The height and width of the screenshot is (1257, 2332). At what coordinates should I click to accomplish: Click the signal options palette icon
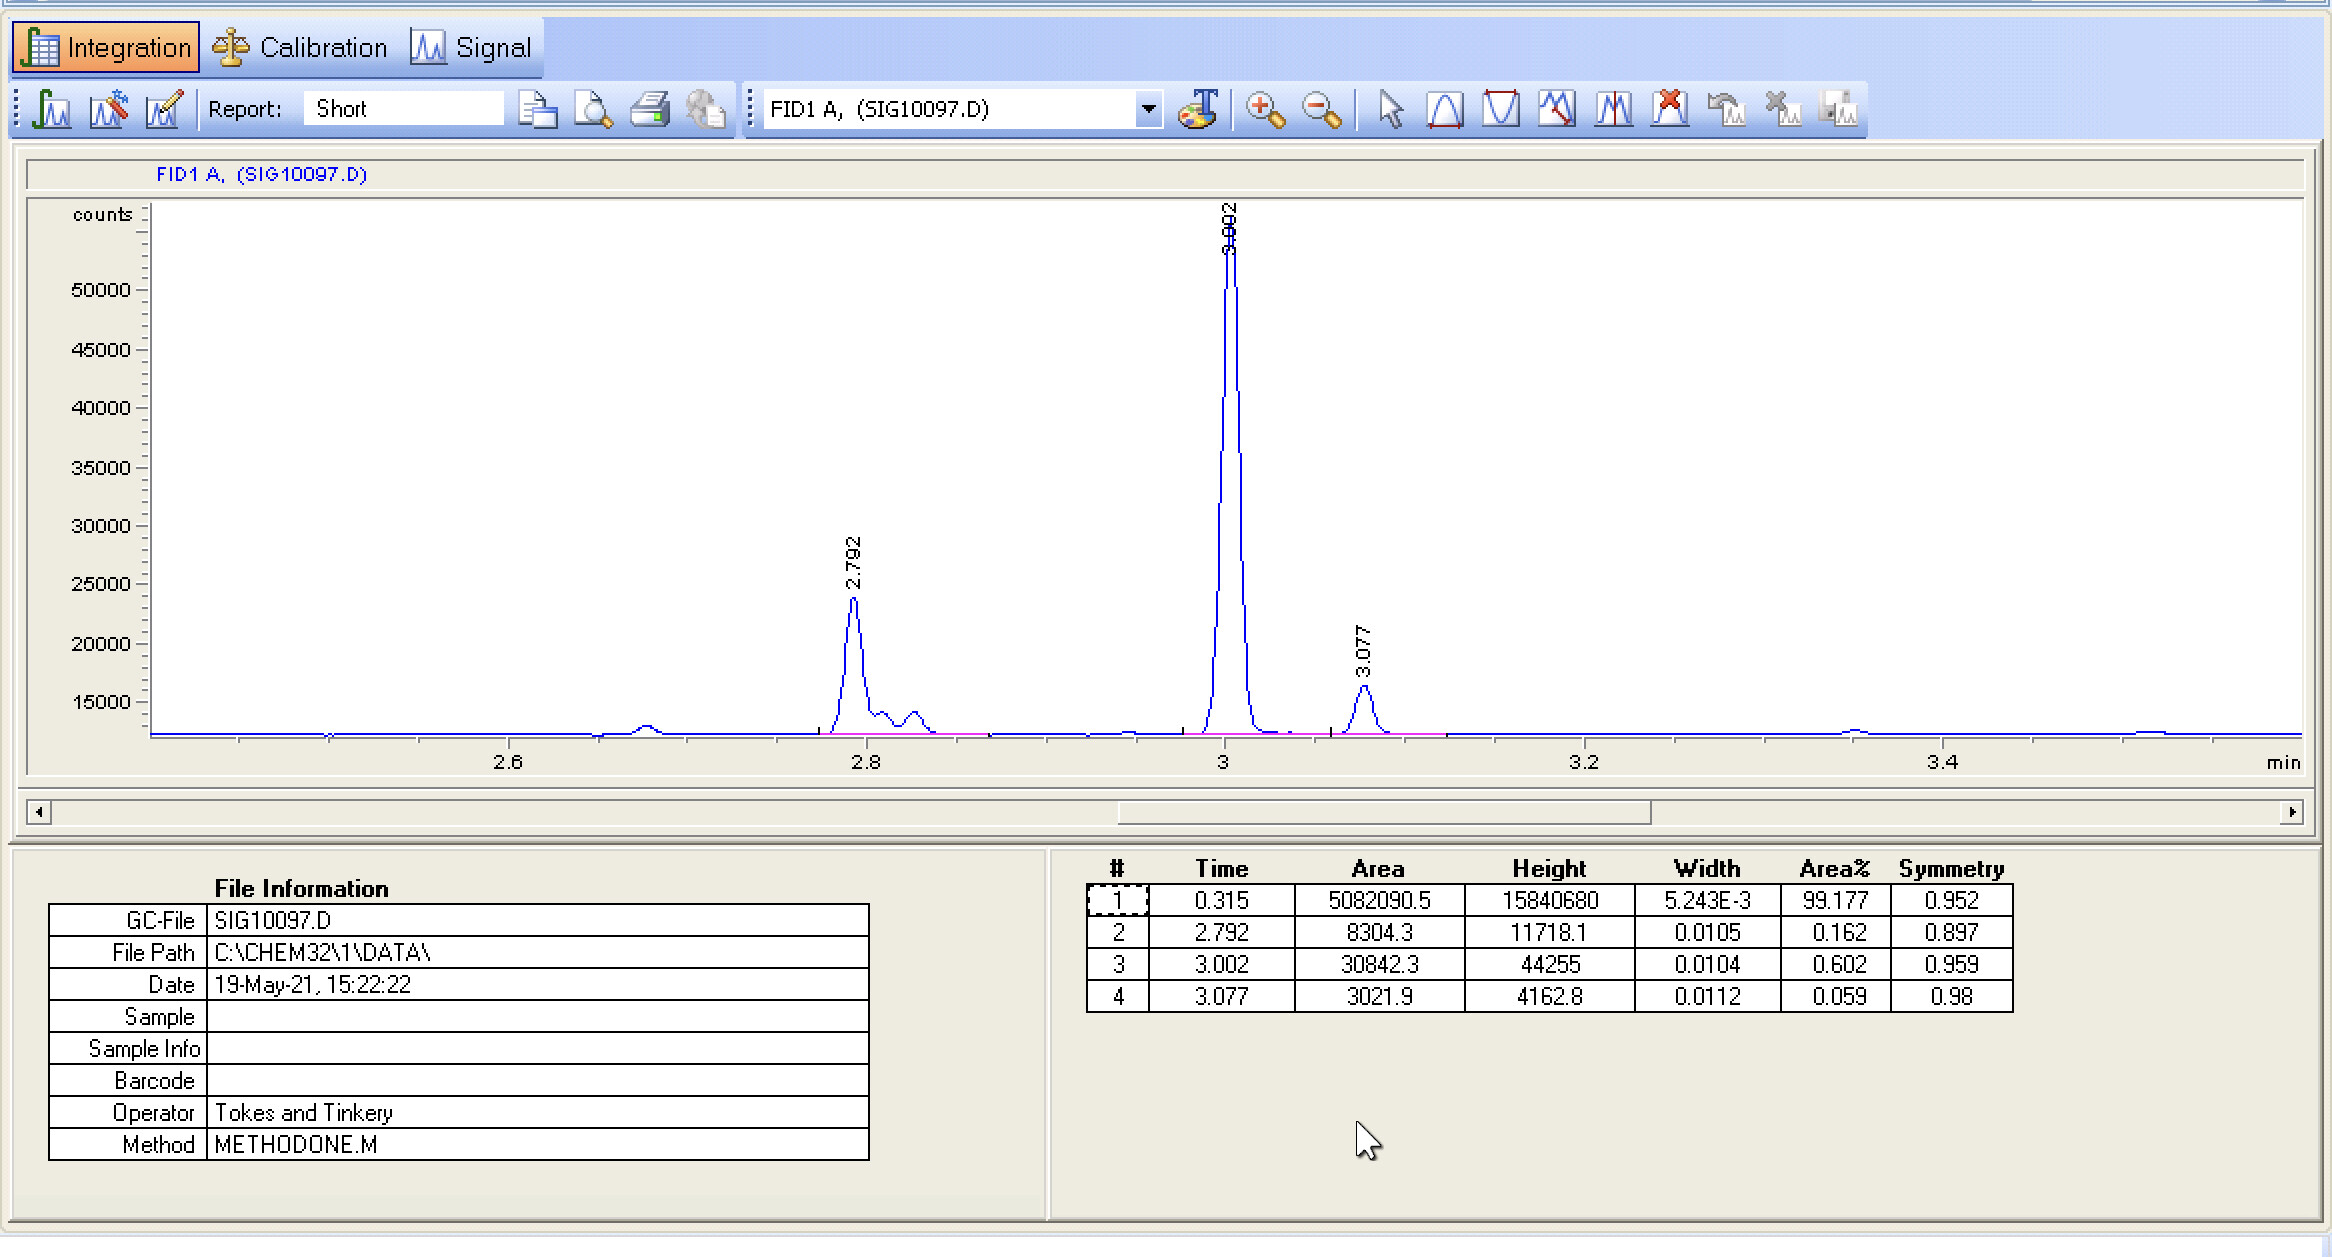tap(1198, 109)
